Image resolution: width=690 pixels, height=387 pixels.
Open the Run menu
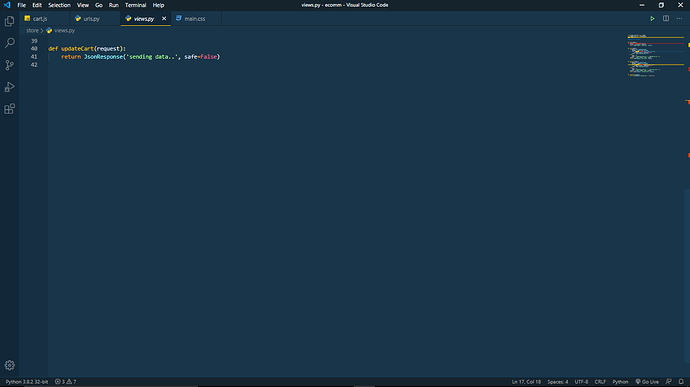(x=114, y=5)
